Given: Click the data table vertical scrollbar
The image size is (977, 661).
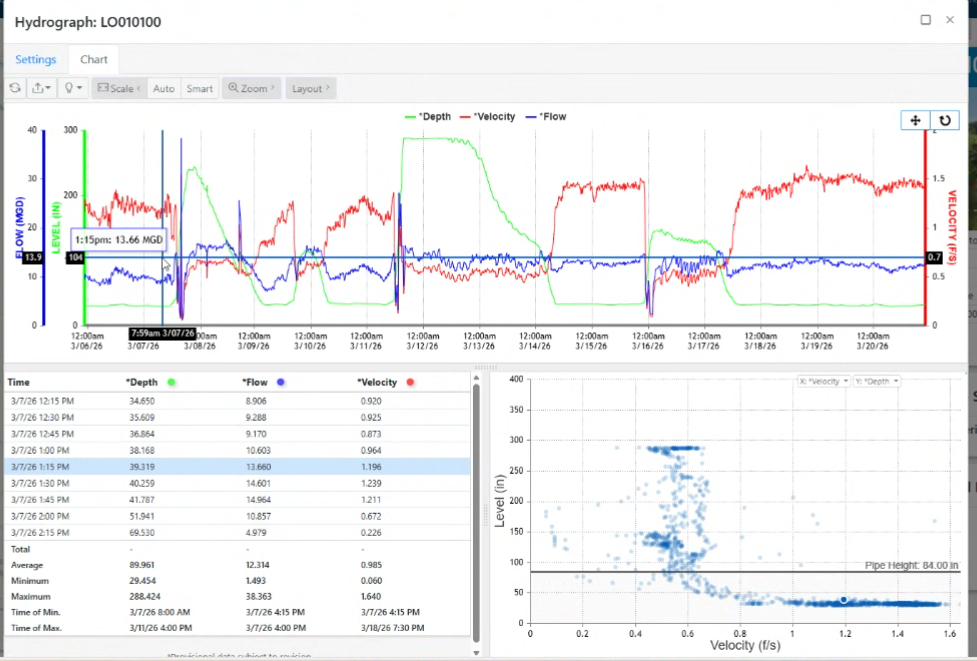Looking at the screenshot, I should click(476, 510).
